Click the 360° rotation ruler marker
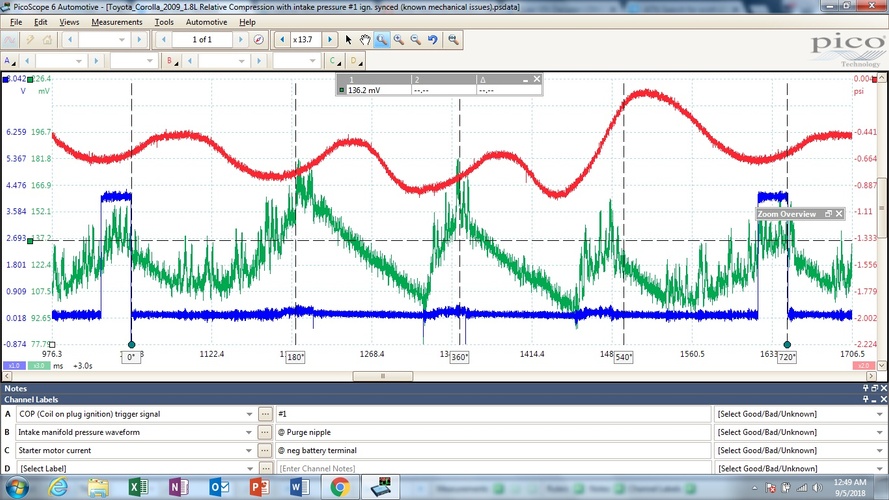 459,357
